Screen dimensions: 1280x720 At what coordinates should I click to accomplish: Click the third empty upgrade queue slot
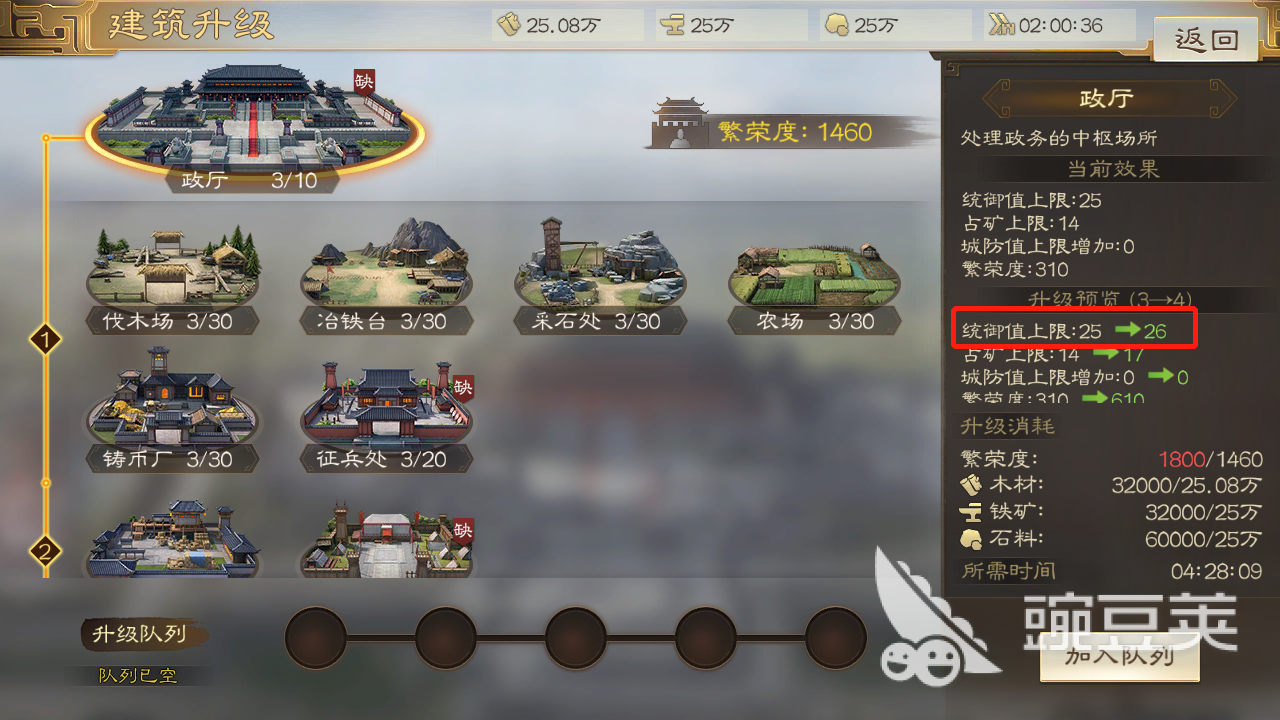pos(576,637)
